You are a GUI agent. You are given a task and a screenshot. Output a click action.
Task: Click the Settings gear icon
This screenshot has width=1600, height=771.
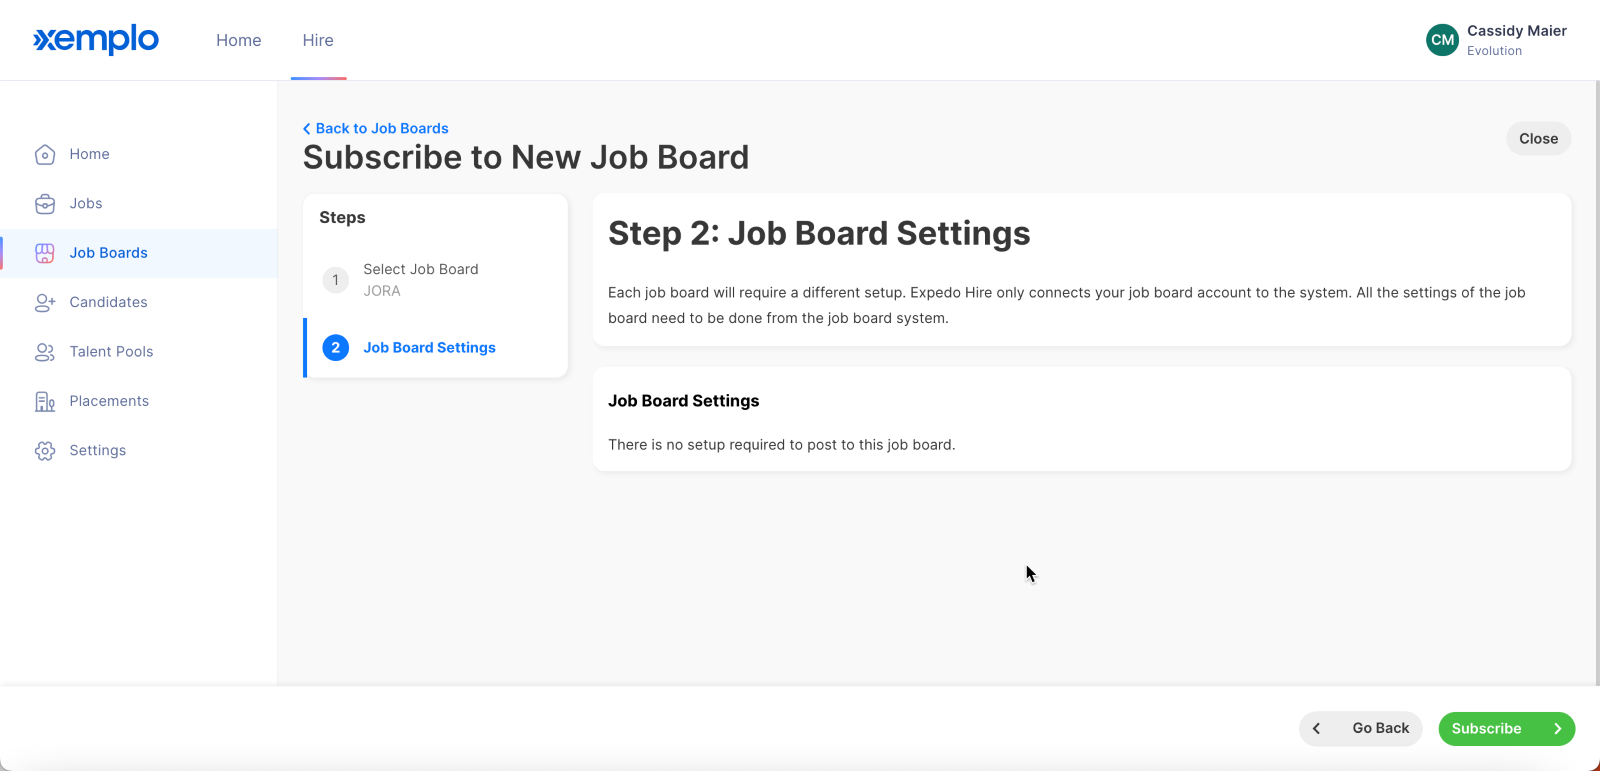coord(45,451)
